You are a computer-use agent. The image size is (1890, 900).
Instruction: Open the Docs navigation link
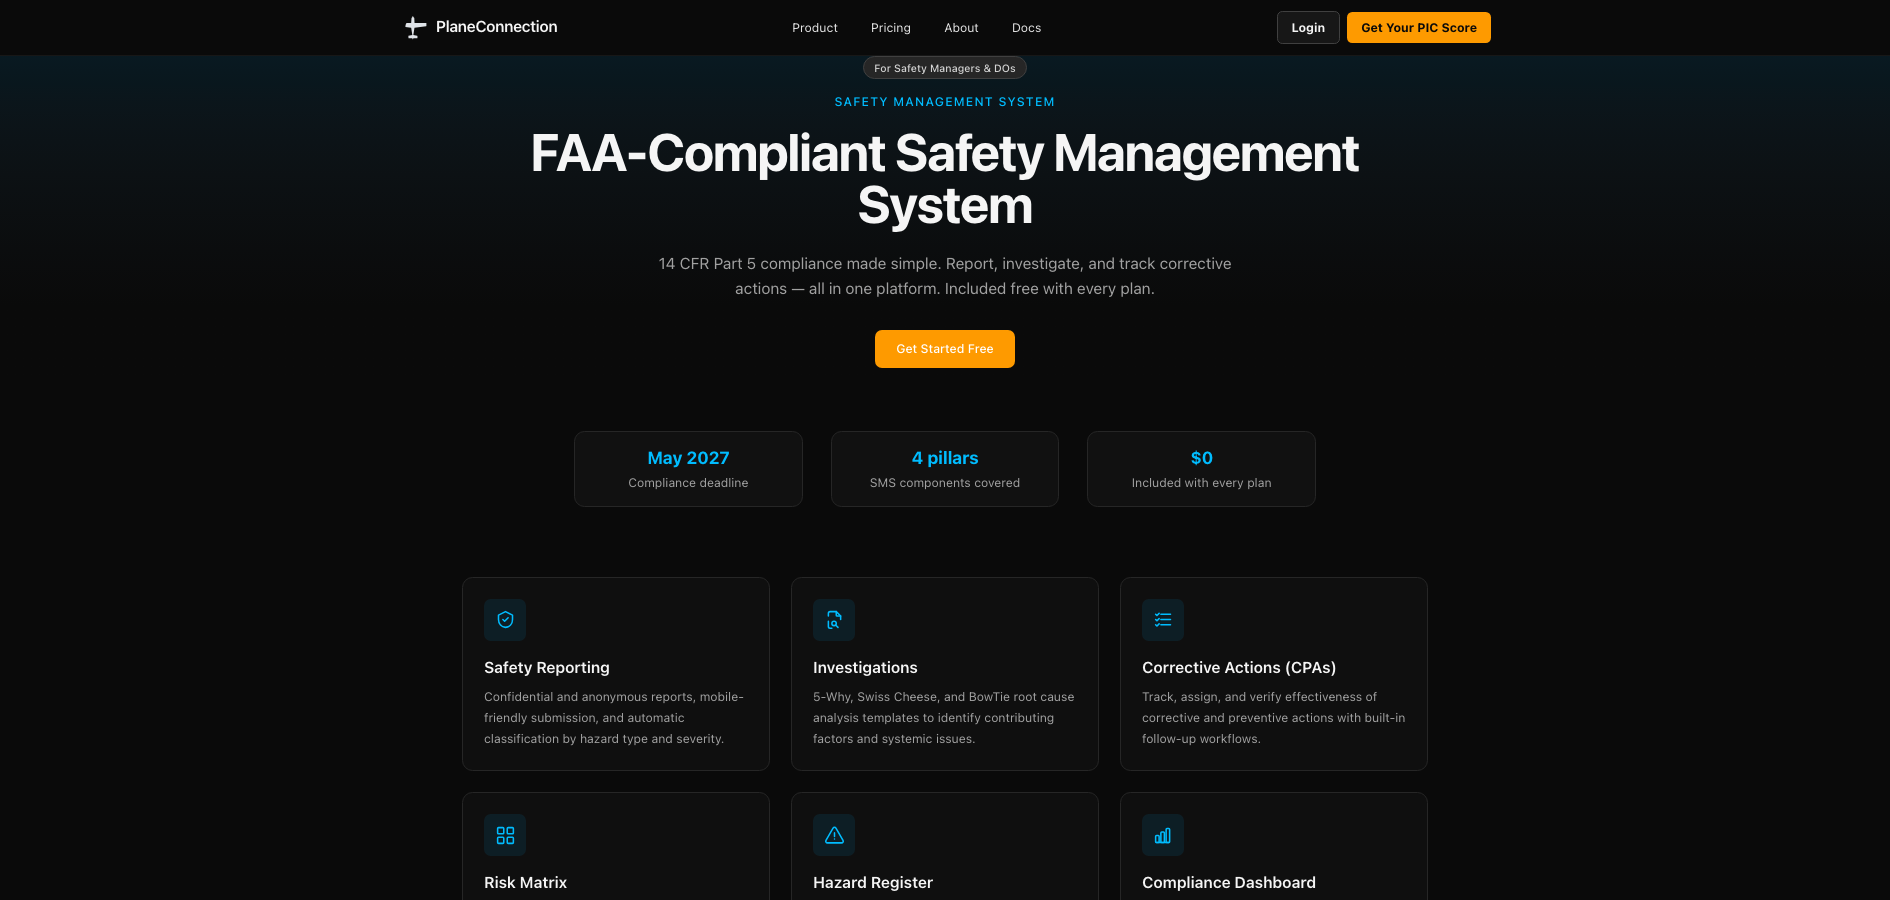click(1026, 28)
